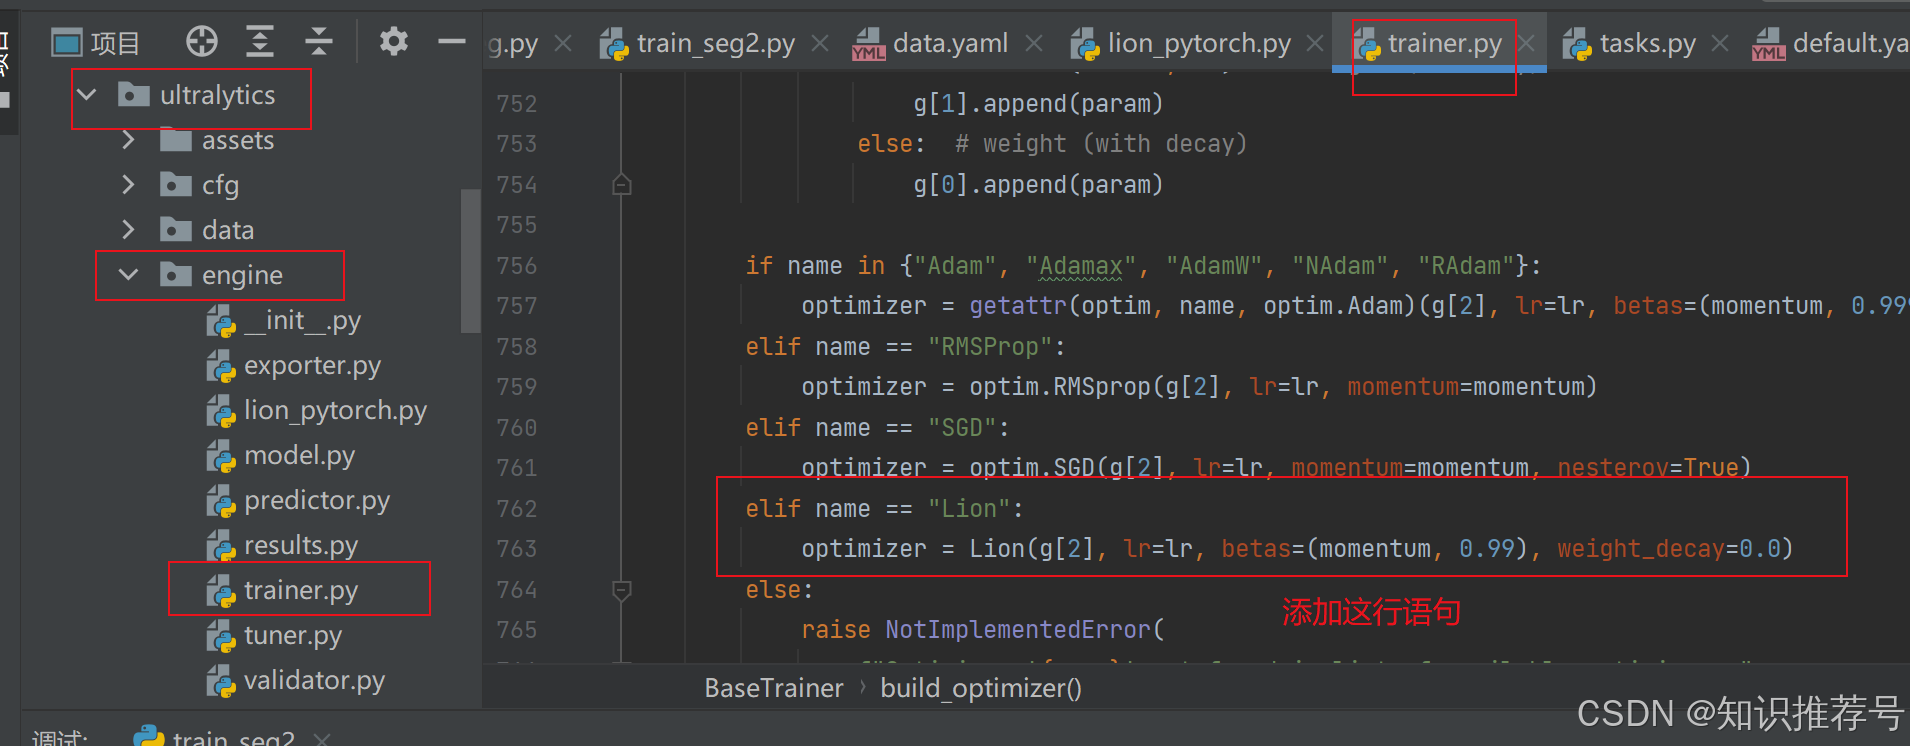Close the tasks.py tab
Screen dimensions: 1910x746
pos(1720,43)
